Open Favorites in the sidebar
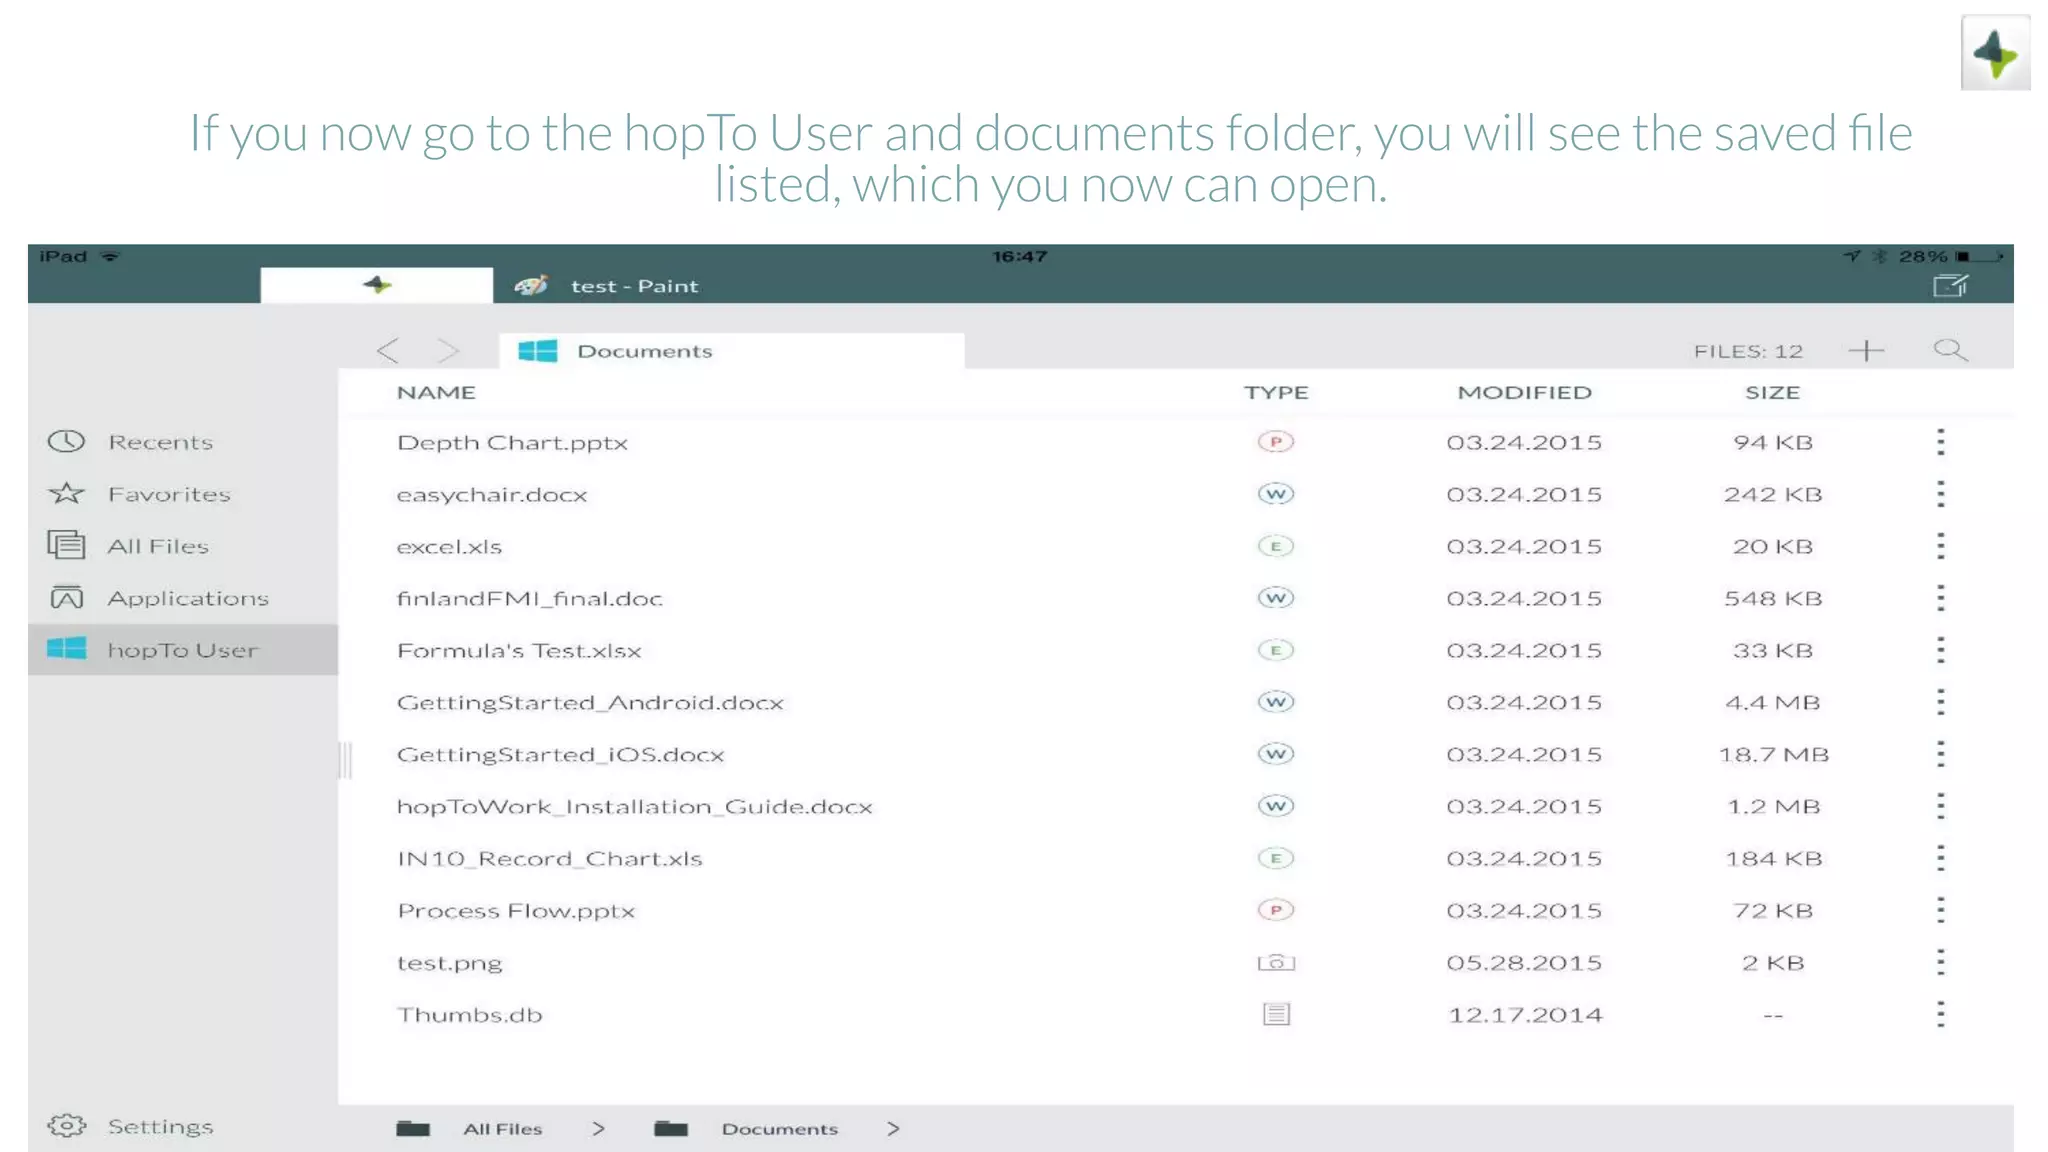Screen dimensions: 2048x1152 tap(139, 494)
